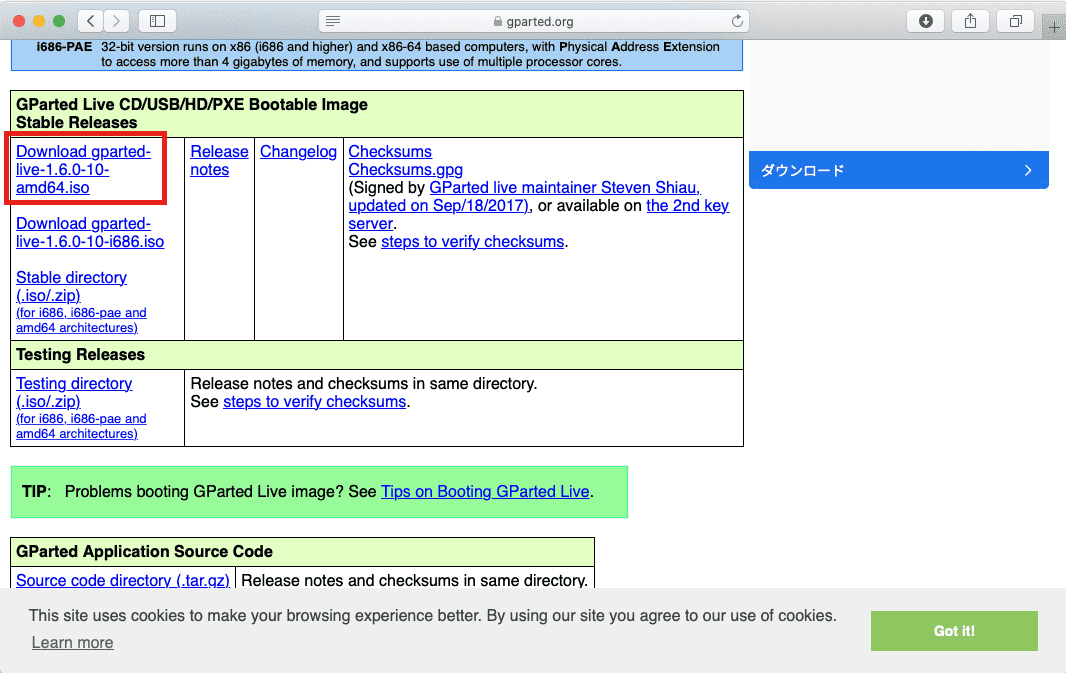Screen dimensions: 1066x673
Task: Open the 2nd key server link
Action: [687, 205]
